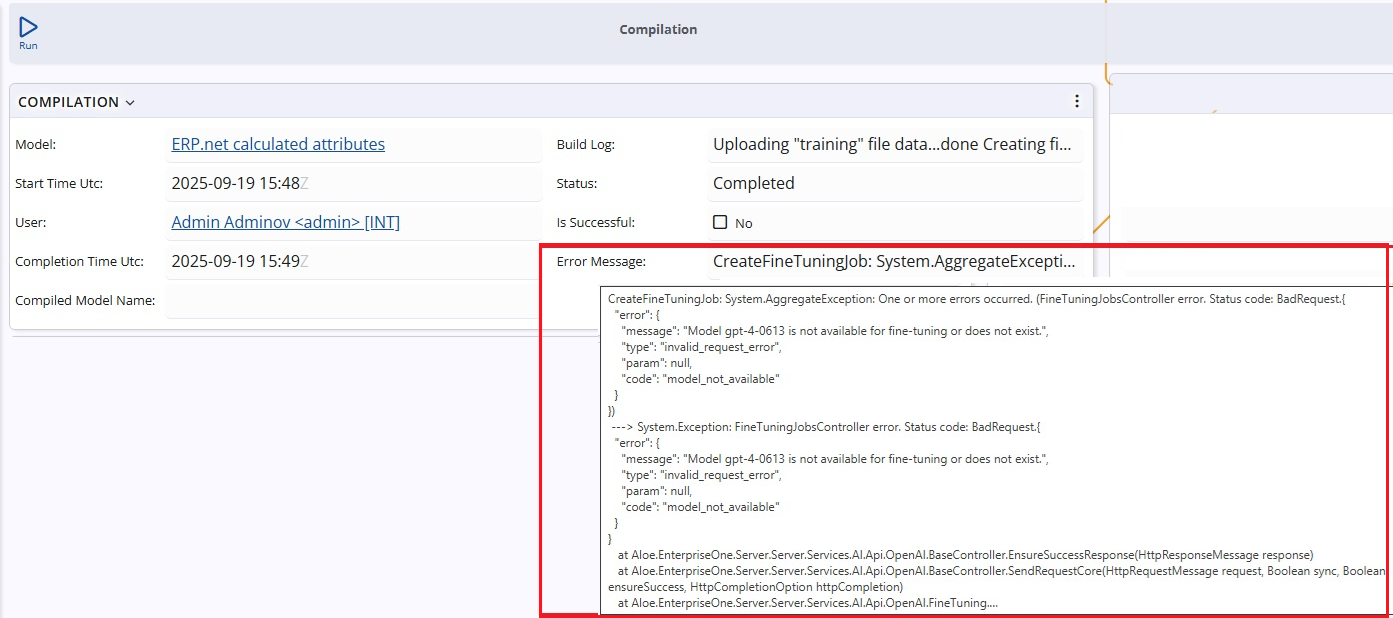
Task: Click the Start Time Utc value field
Action: tap(350, 183)
